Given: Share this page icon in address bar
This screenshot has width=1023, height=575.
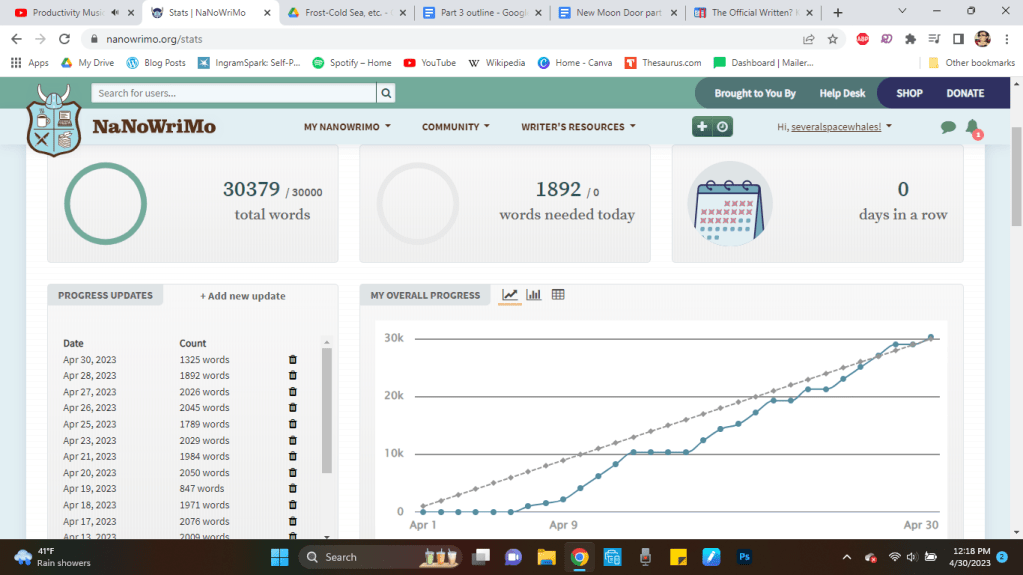Looking at the screenshot, I should click(x=808, y=39).
